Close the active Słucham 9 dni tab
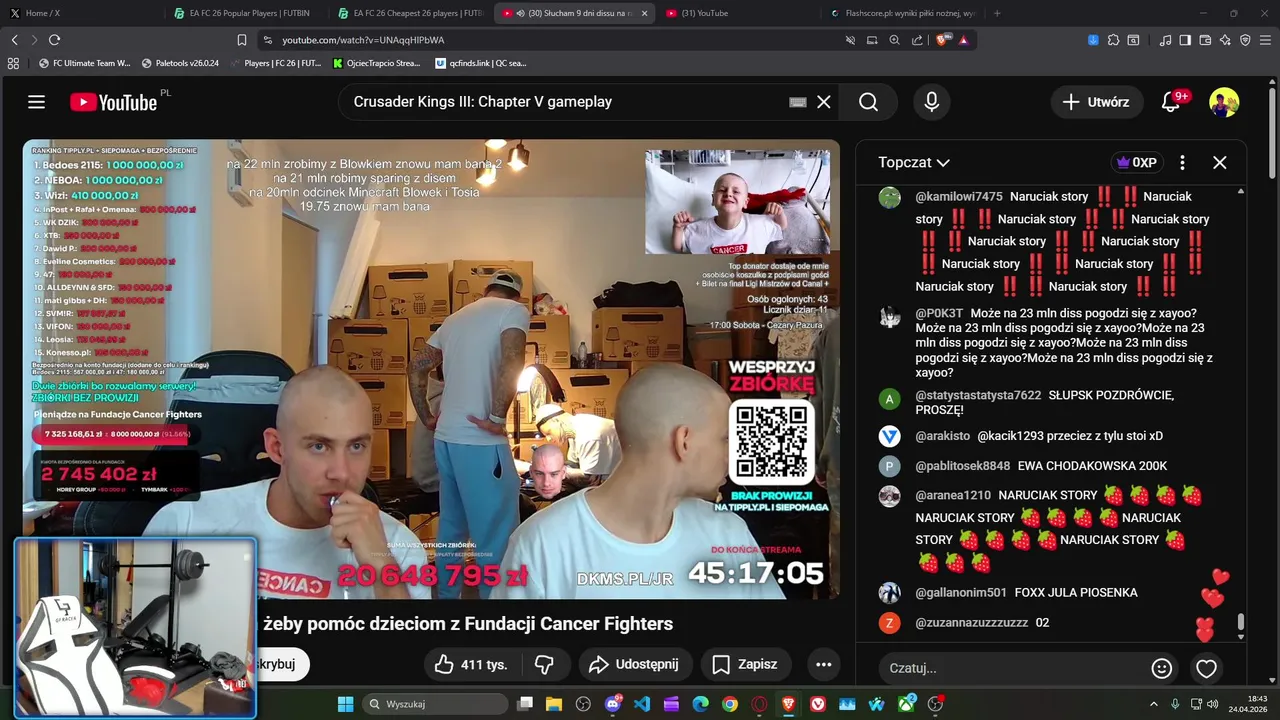This screenshot has width=1280, height=720. 644,13
